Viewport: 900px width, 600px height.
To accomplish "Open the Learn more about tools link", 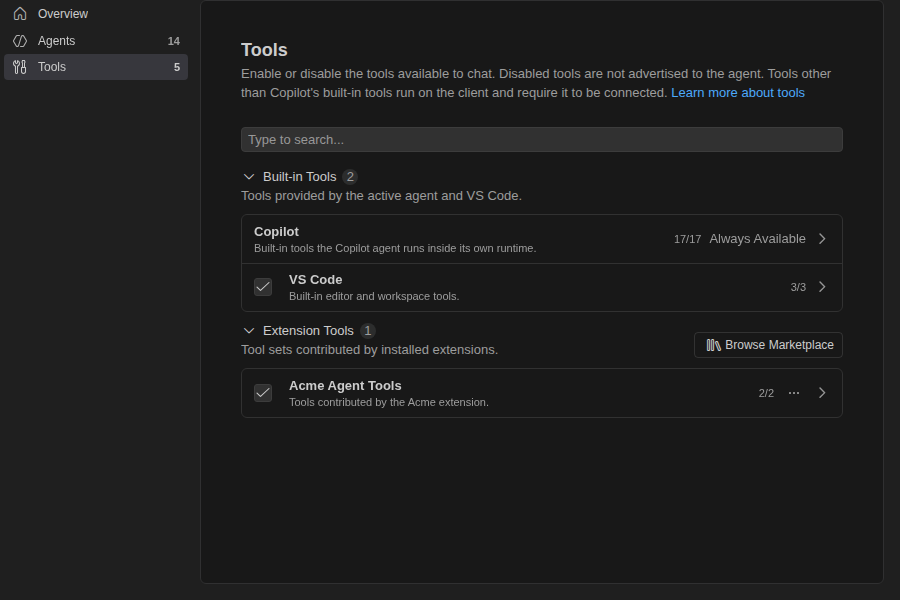I will click(738, 93).
